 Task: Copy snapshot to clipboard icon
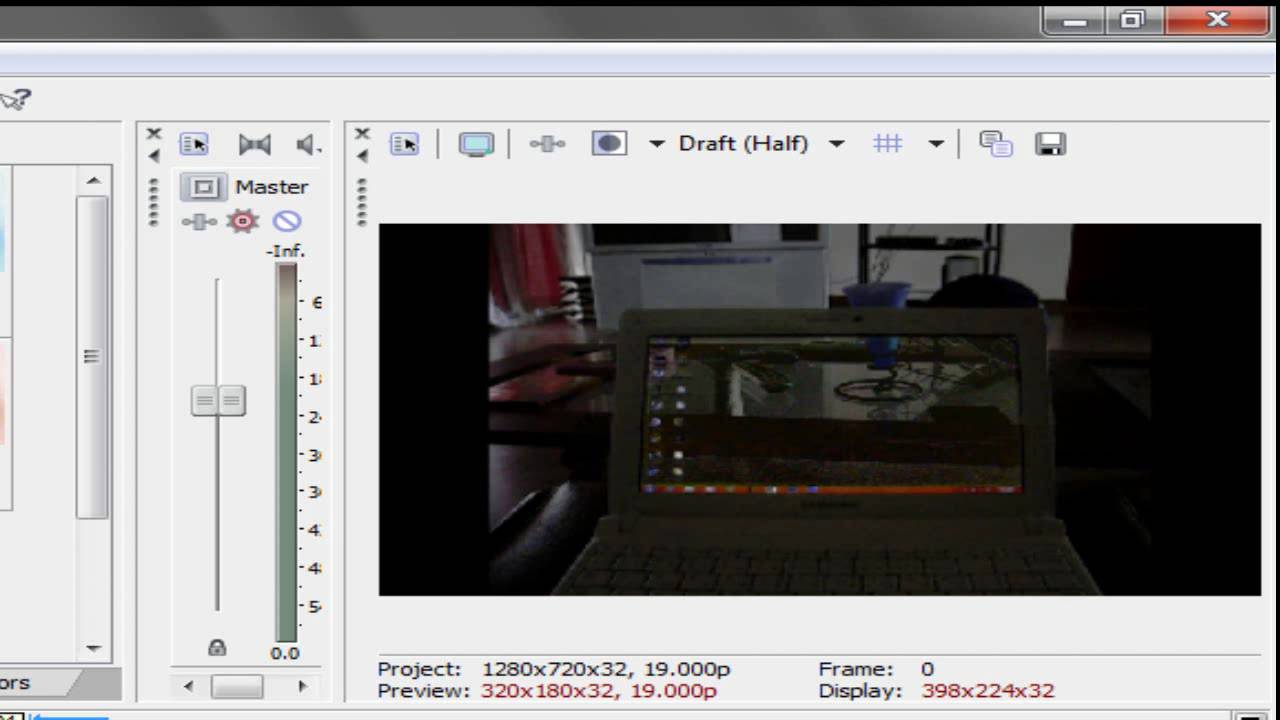(x=996, y=144)
